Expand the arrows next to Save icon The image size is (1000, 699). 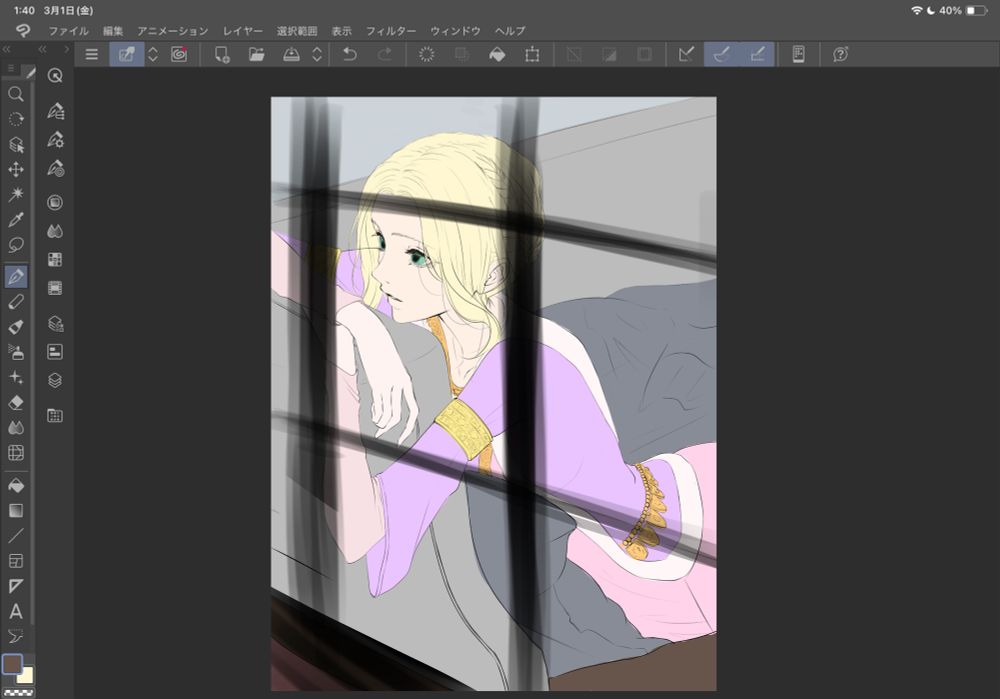(317, 54)
